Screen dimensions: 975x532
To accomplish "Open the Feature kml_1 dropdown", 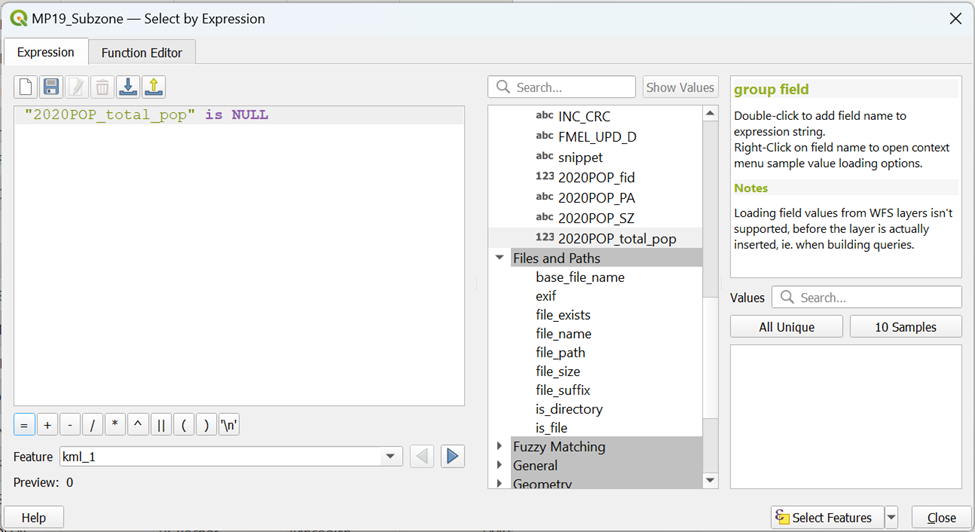I will pyautogui.click(x=391, y=457).
